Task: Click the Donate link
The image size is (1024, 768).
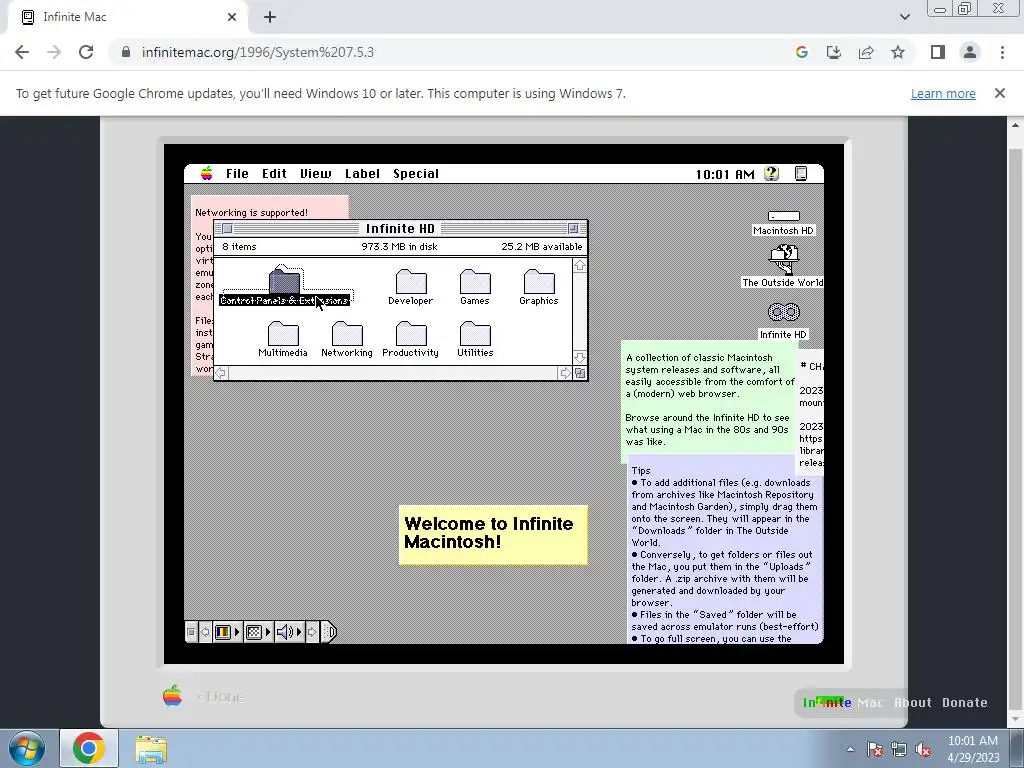Action: 965,703
